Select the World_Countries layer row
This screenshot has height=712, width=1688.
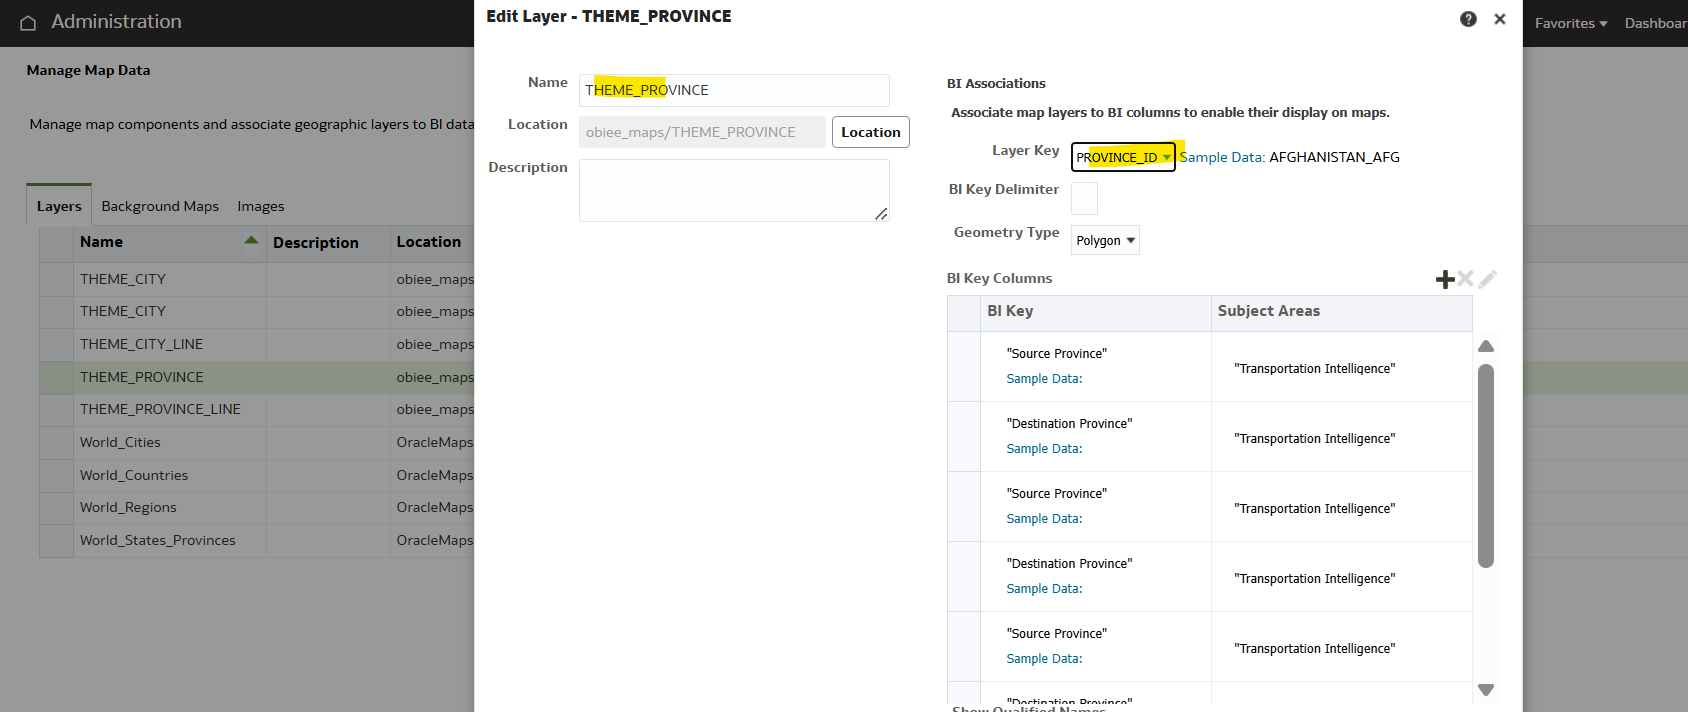click(x=257, y=475)
